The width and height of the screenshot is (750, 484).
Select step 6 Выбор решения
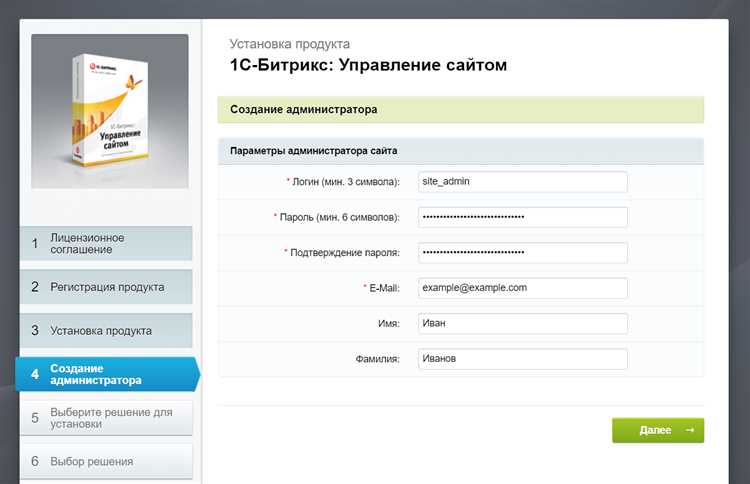coord(106,462)
